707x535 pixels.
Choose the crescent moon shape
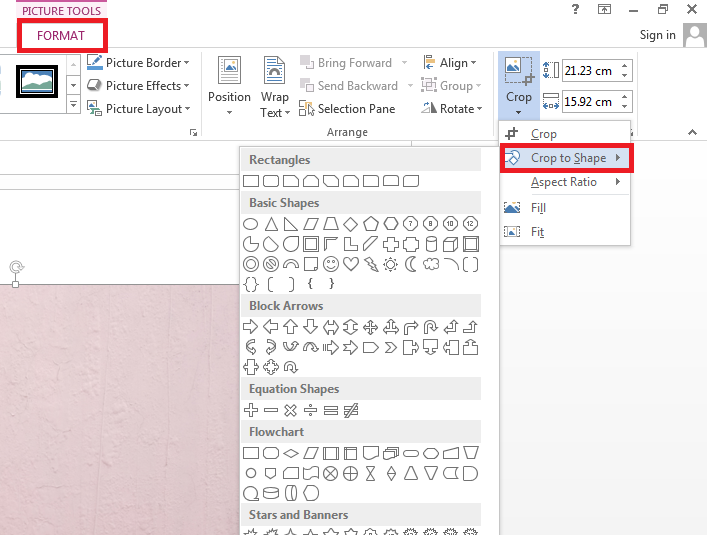[411, 264]
